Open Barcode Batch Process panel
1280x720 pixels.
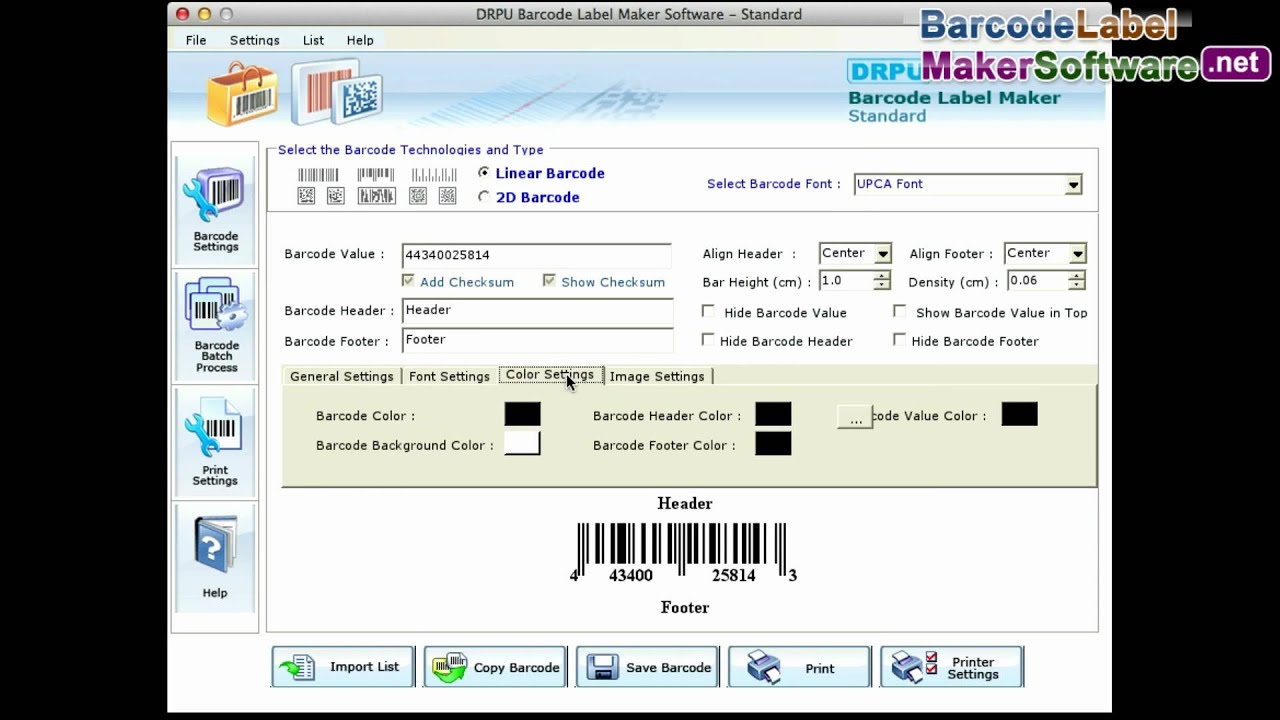(215, 325)
